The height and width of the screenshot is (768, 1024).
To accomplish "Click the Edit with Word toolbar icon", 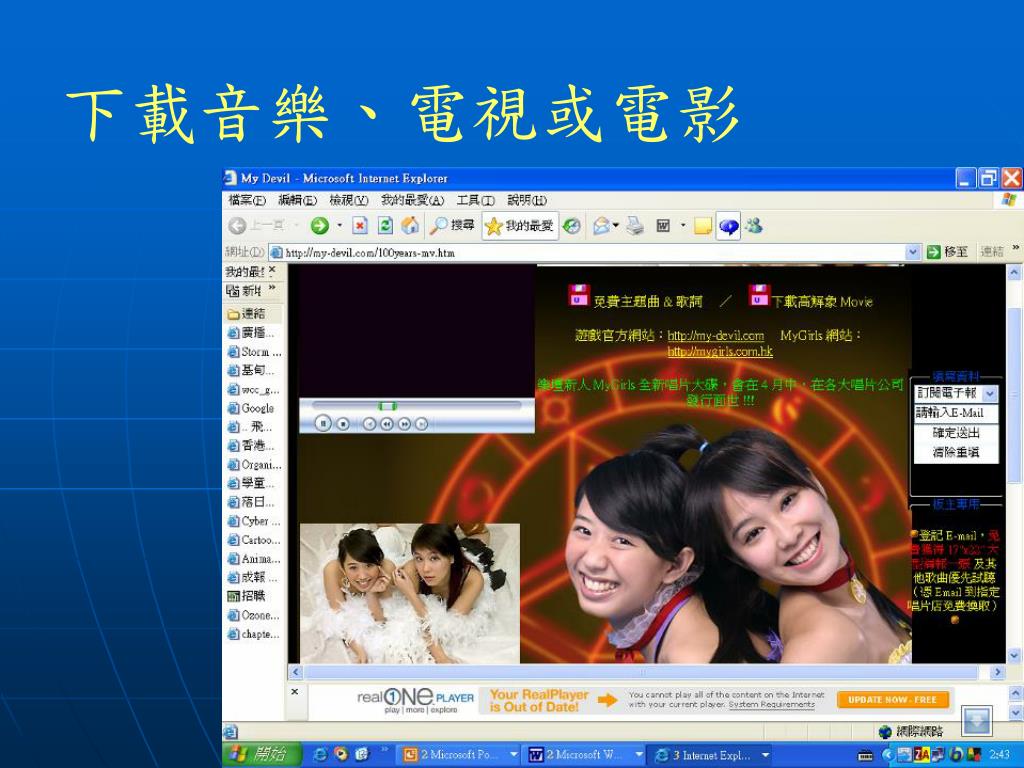I will pos(664,226).
